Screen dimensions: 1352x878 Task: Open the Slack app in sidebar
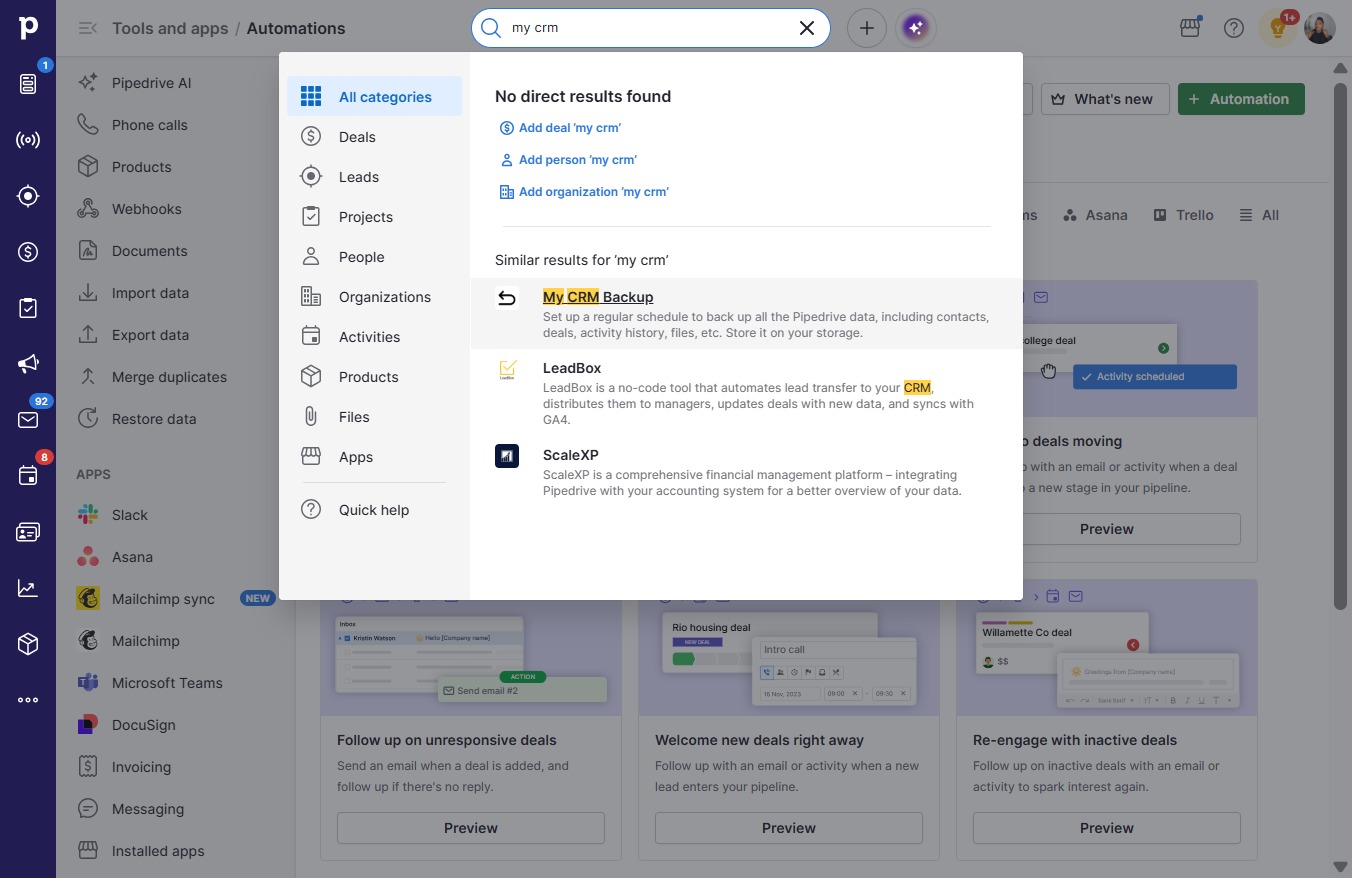pos(130,515)
